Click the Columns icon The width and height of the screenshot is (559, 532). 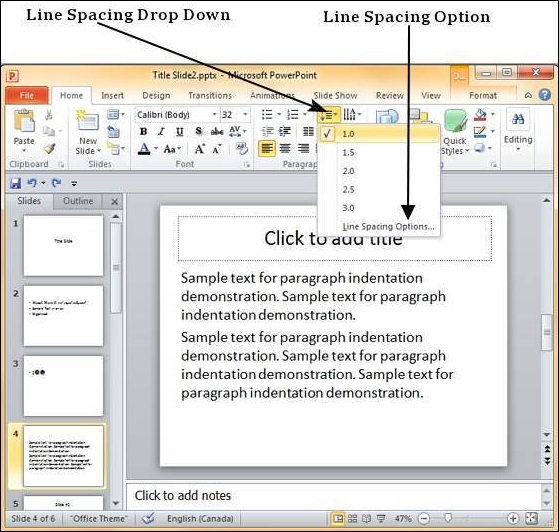coord(308,132)
